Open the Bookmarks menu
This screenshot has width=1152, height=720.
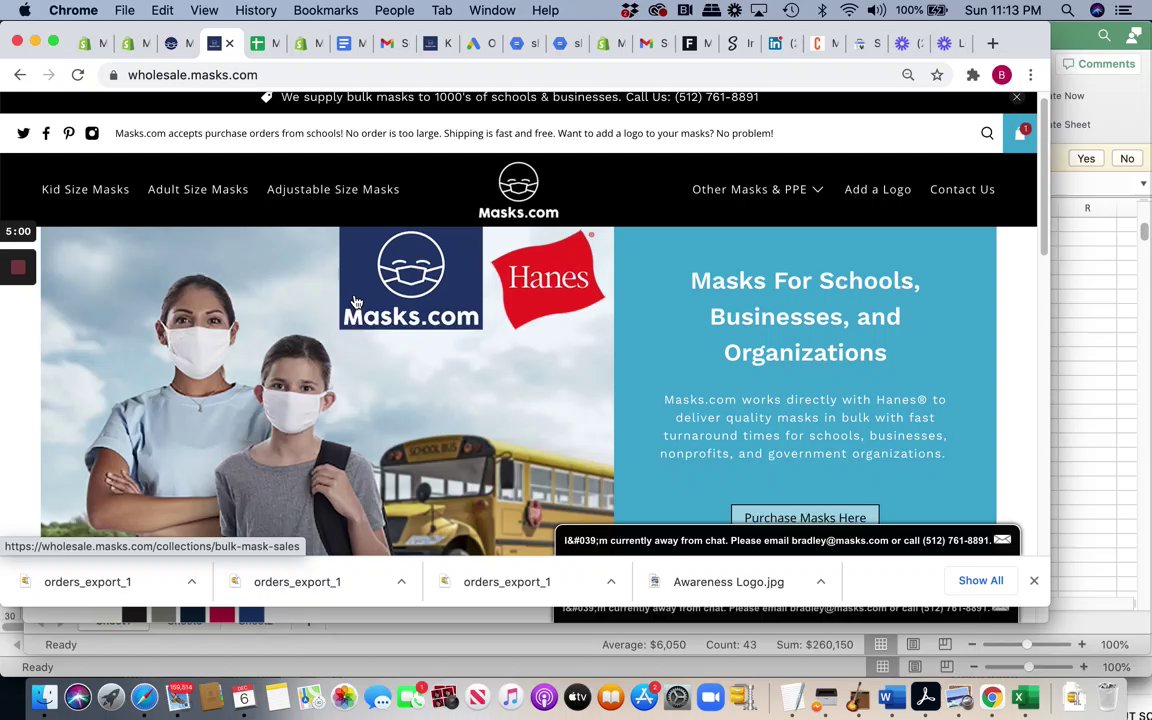[325, 10]
